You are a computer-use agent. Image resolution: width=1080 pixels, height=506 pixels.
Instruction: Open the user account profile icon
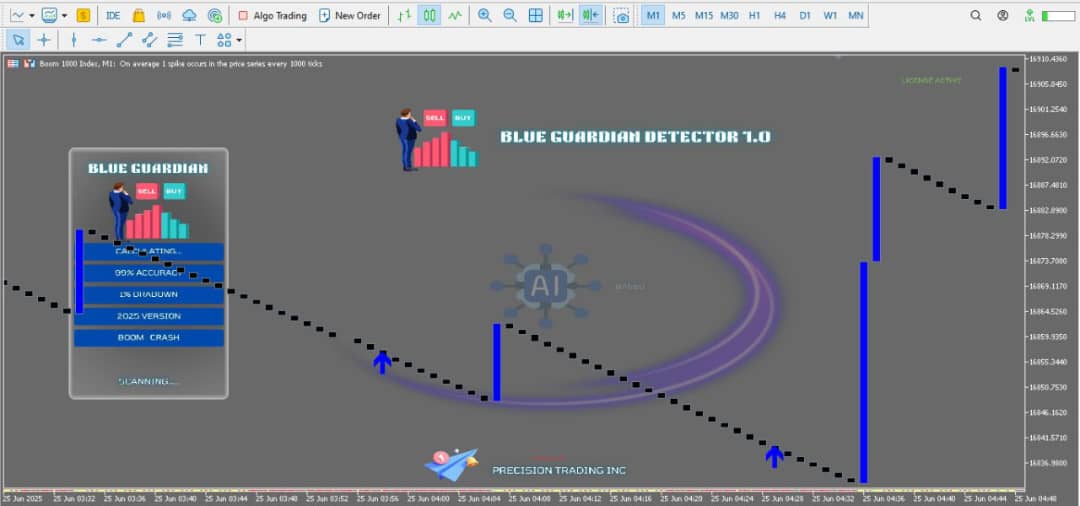tap(1003, 15)
